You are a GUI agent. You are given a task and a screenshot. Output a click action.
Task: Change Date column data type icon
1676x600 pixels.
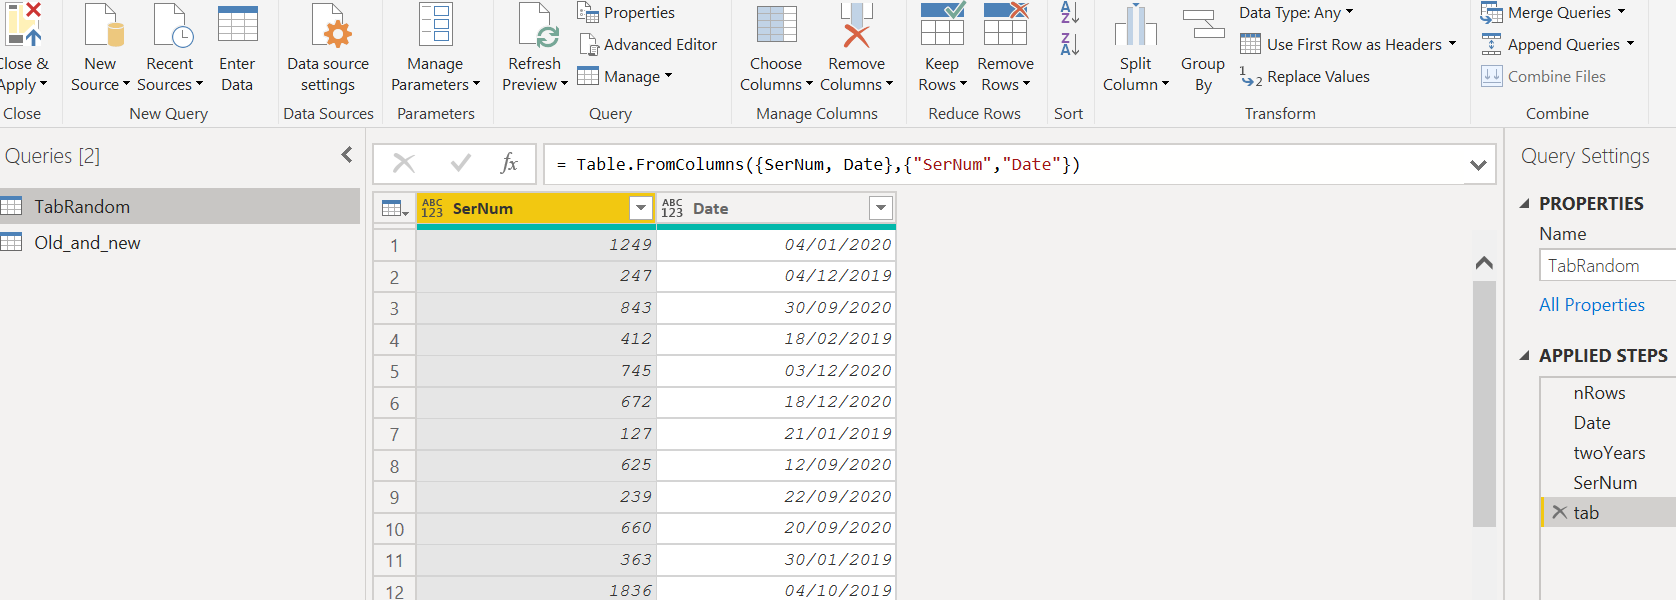coord(672,208)
